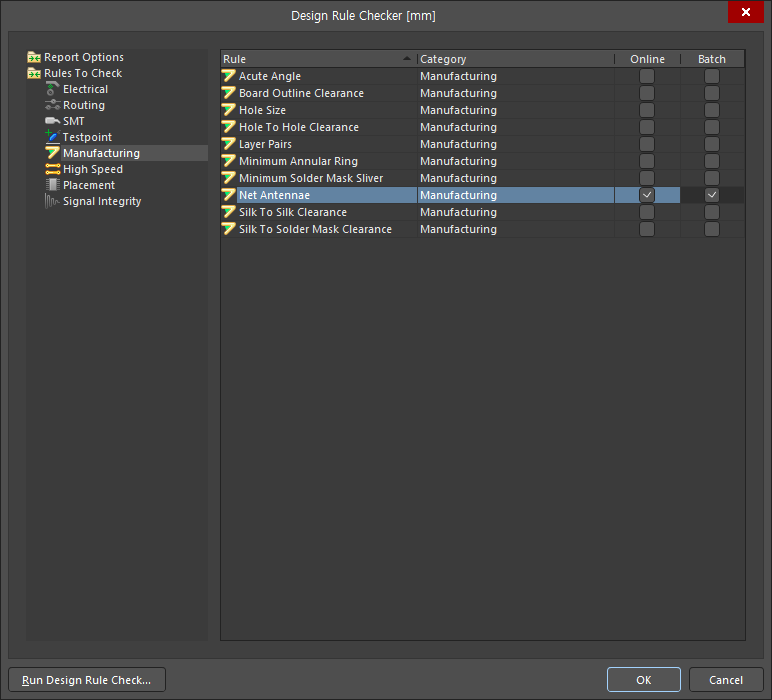Select the SMT rules category
This screenshot has width=772, height=700.
point(73,121)
